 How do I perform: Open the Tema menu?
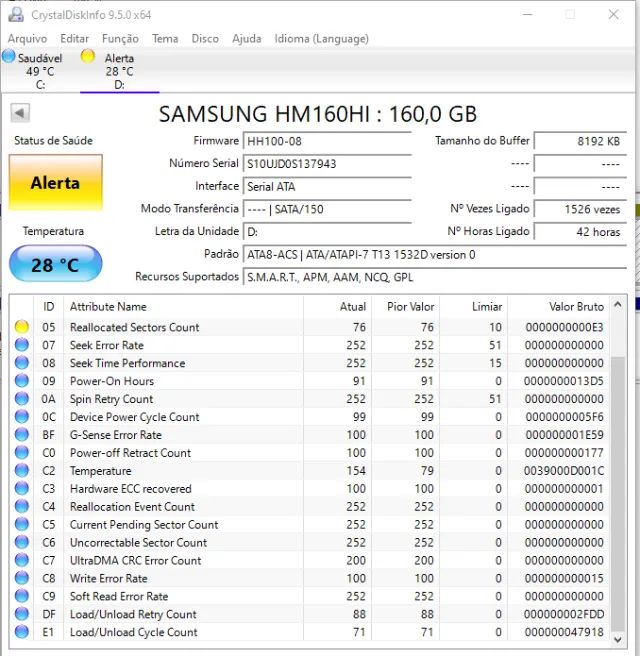coord(165,38)
